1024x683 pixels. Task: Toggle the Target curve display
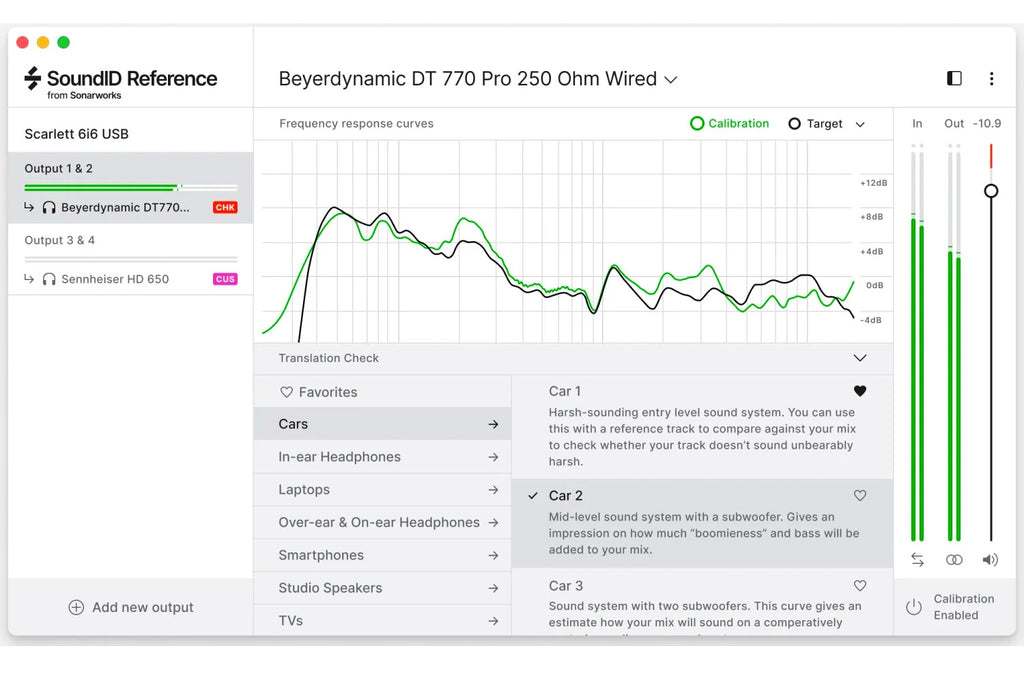tap(816, 123)
